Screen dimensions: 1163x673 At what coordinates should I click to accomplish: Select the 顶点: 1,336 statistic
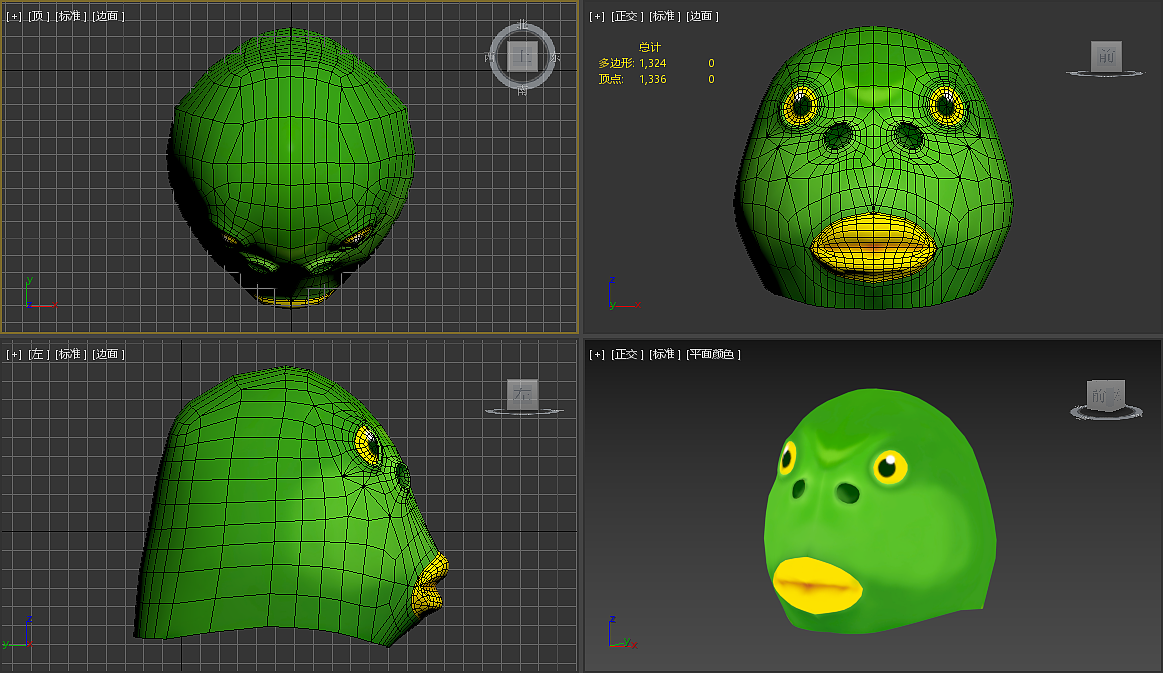pyautogui.click(x=633, y=79)
